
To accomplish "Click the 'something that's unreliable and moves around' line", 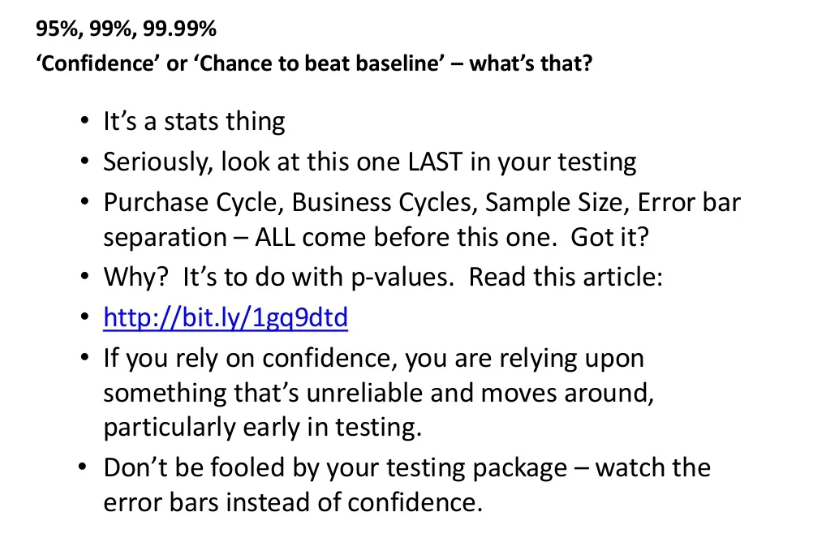I will click(x=379, y=393).
